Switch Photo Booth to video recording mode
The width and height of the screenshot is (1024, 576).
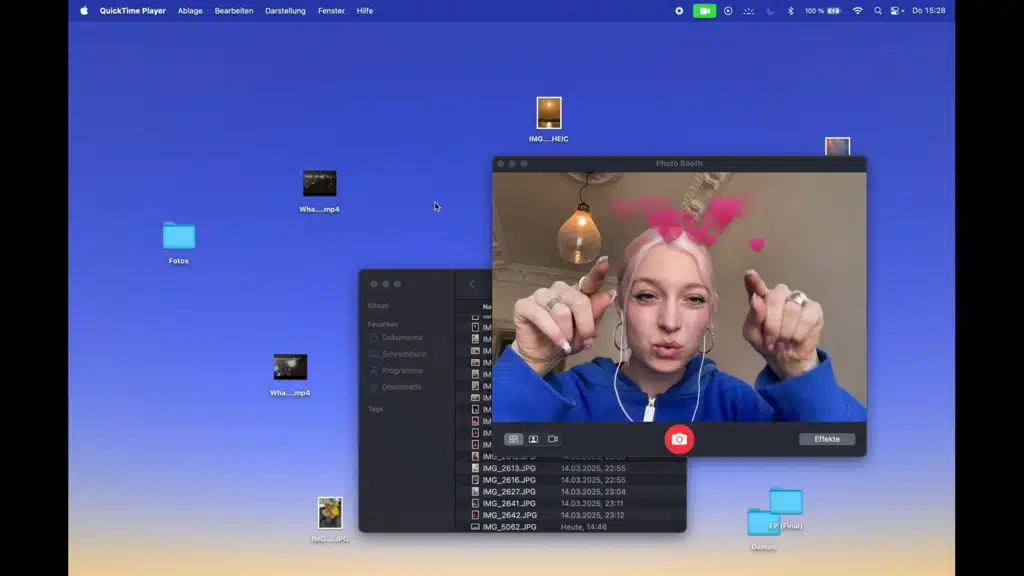click(x=553, y=439)
